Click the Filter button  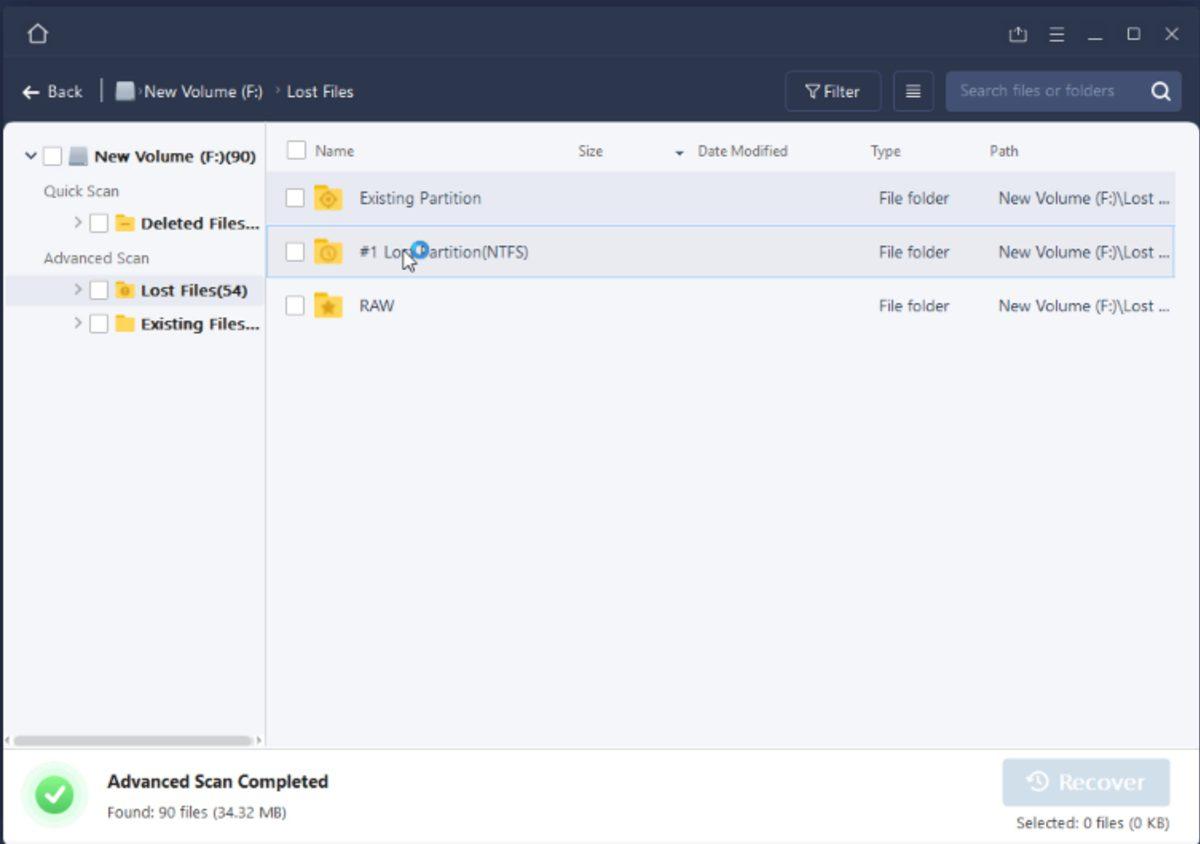(833, 91)
